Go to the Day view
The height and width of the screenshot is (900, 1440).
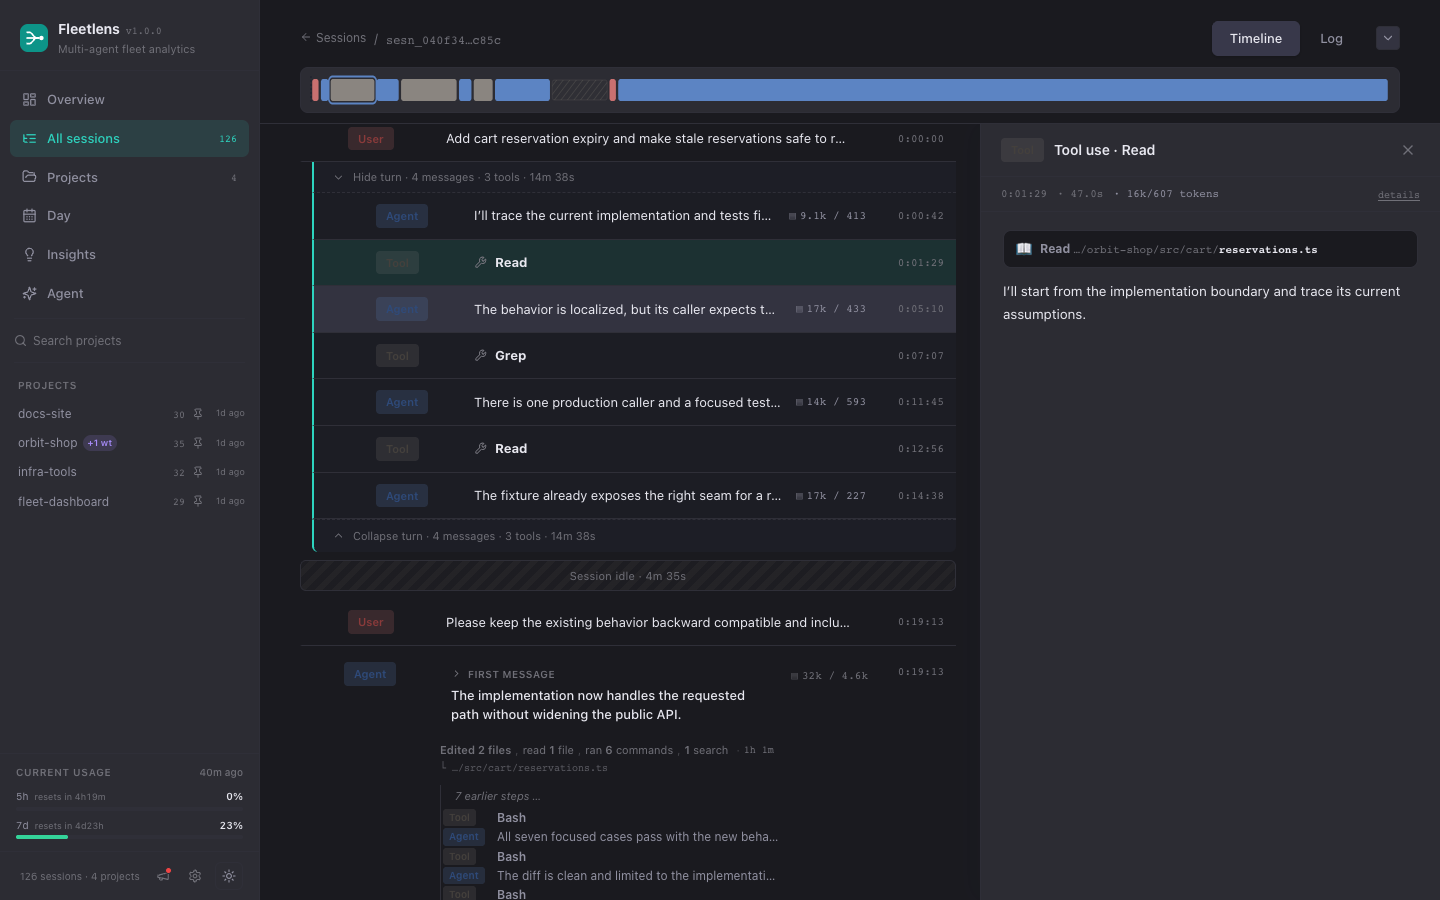129,216
